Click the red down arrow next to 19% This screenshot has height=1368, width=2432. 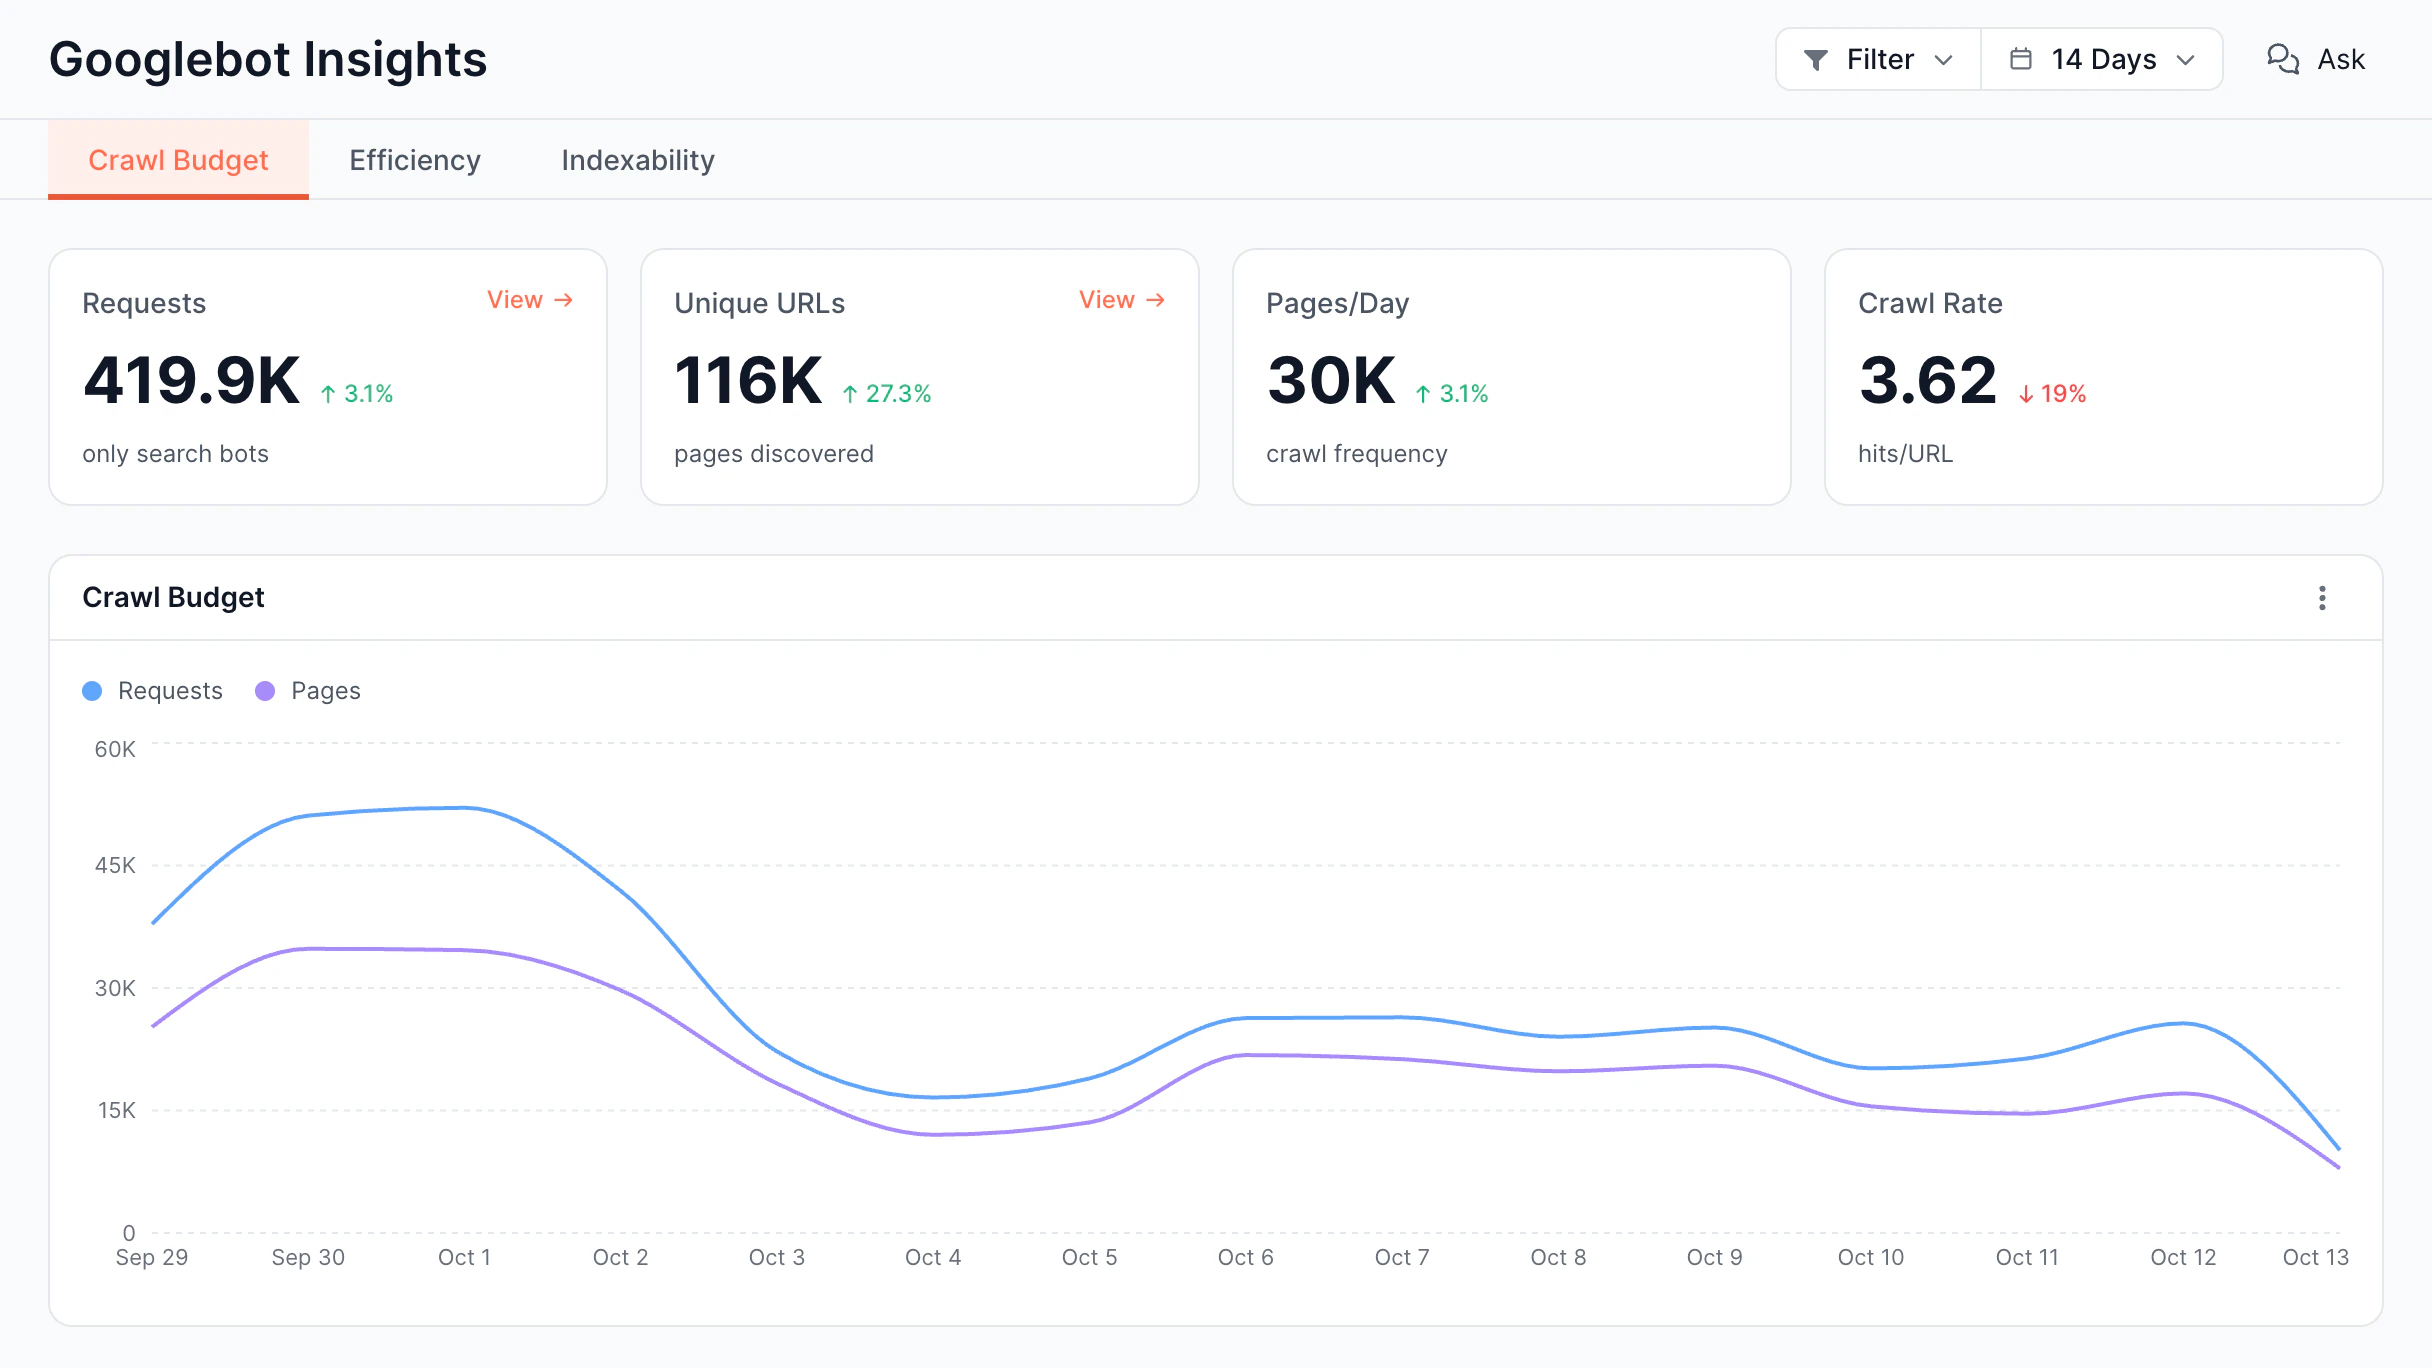tap(2026, 394)
